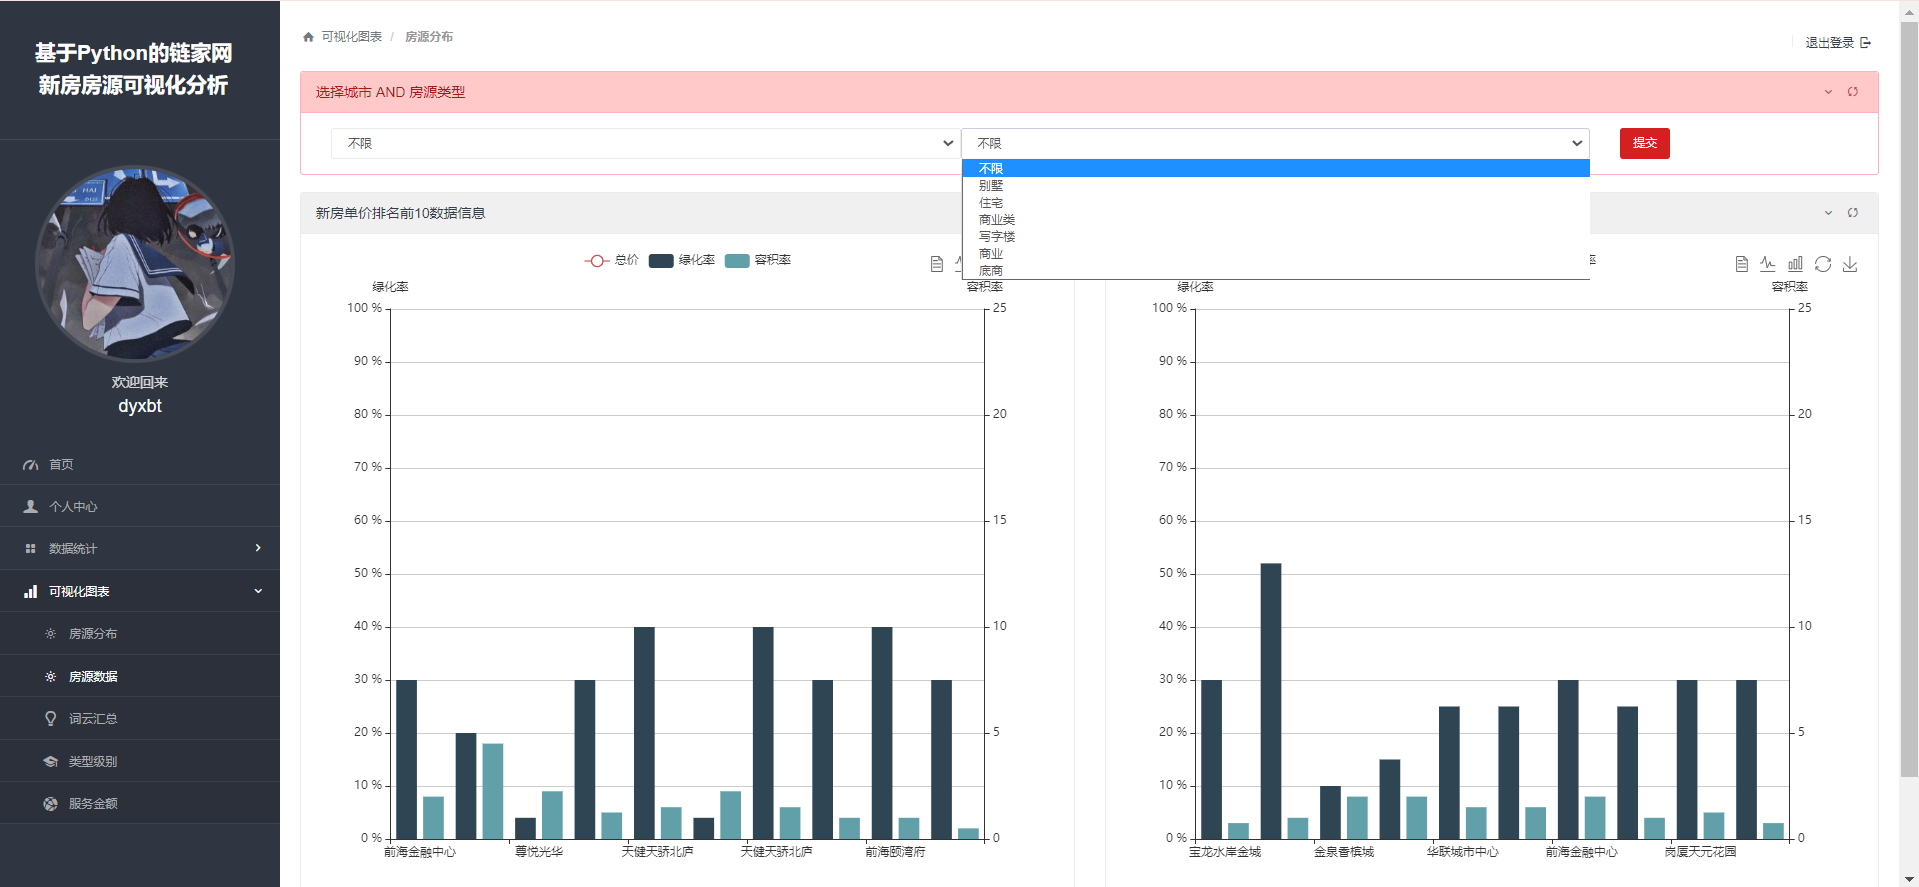This screenshot has width=1919, height=887.
Task: Open 服务金额 sidebar submenu item
Action: click(140, 804)
